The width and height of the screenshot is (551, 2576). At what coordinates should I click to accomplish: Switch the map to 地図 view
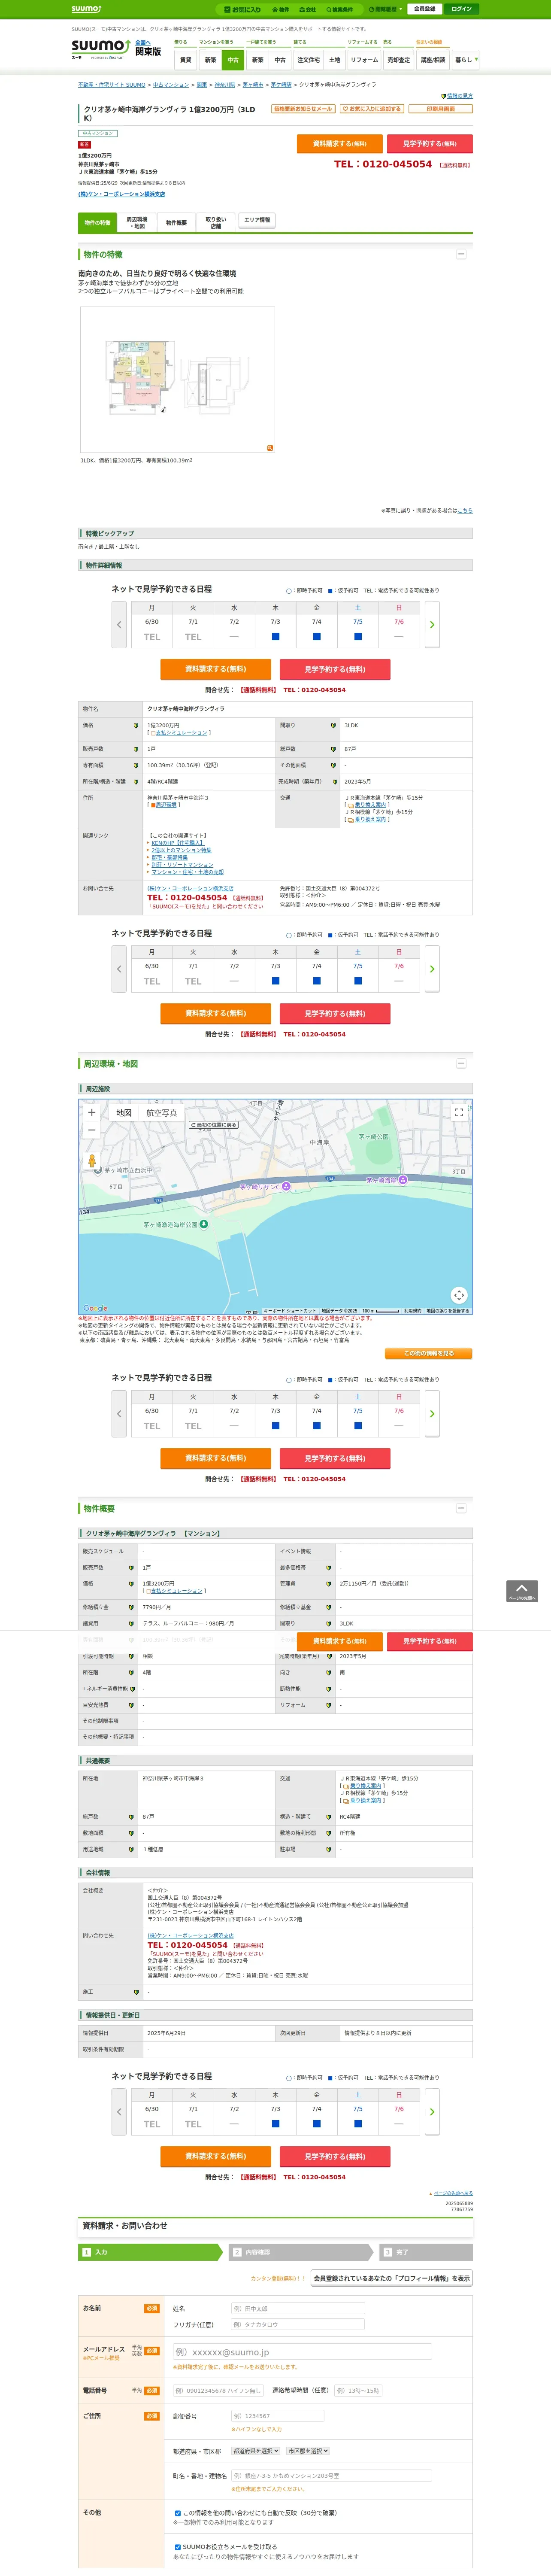(123, 1112)
